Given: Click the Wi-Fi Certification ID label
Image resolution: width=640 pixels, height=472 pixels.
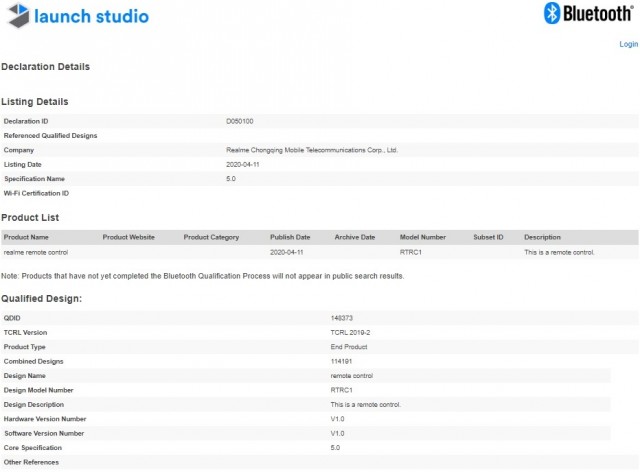Looking at the screenshot, I should coord(36,193).
